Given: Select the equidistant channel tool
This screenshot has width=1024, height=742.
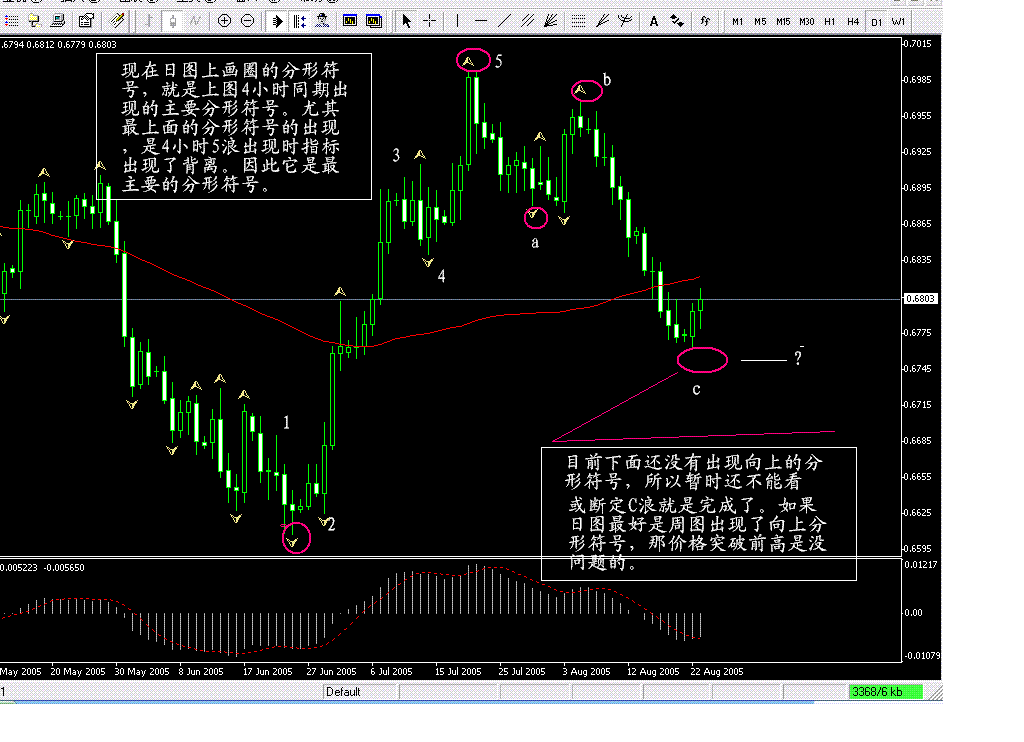Looking at the screenshot, I should [x=528, y=21].
